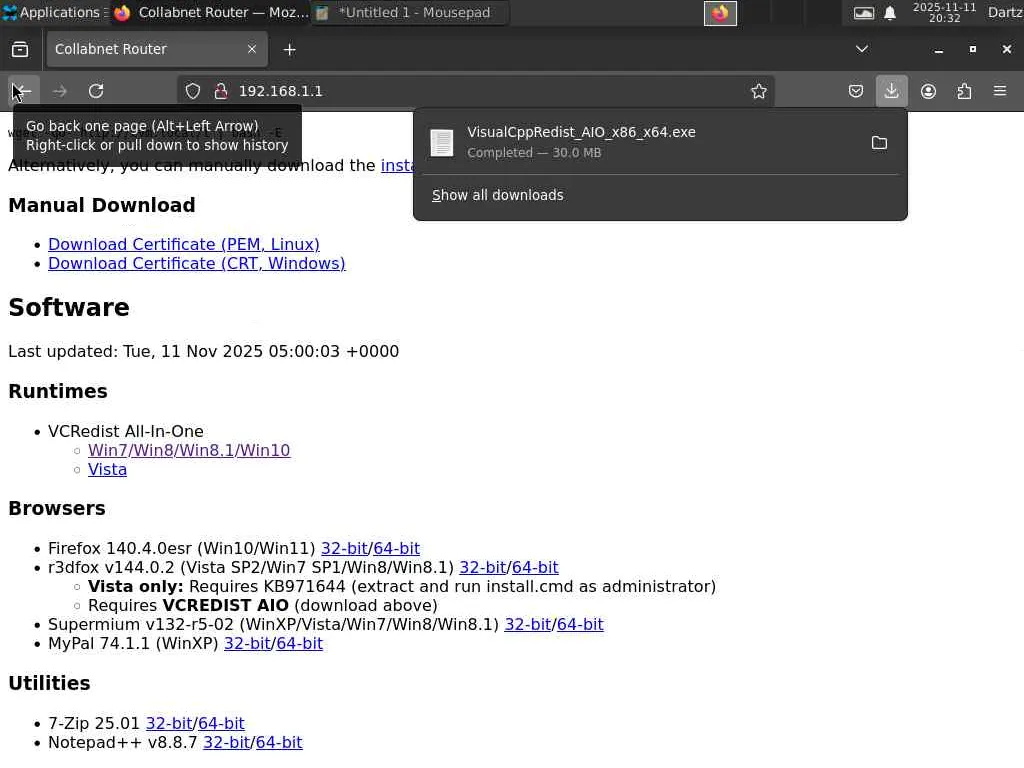The width and height of the screenshot is (1024, 768).
Task: Click the panel clock date and time
Action: (944, 12)
